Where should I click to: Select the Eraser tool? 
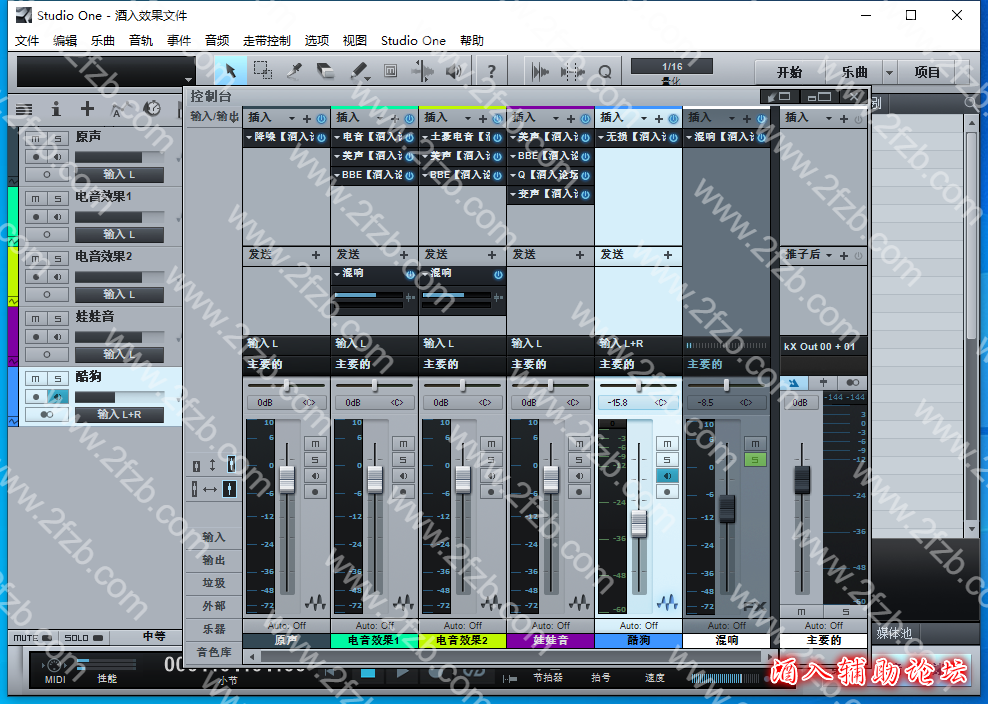coord(326,71)
